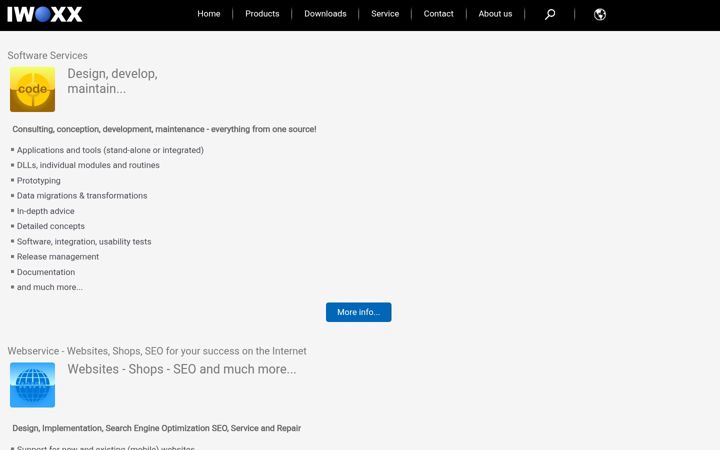720x450 pixels.
Task: Click the yellow code icon
Action: click(33, 89)
